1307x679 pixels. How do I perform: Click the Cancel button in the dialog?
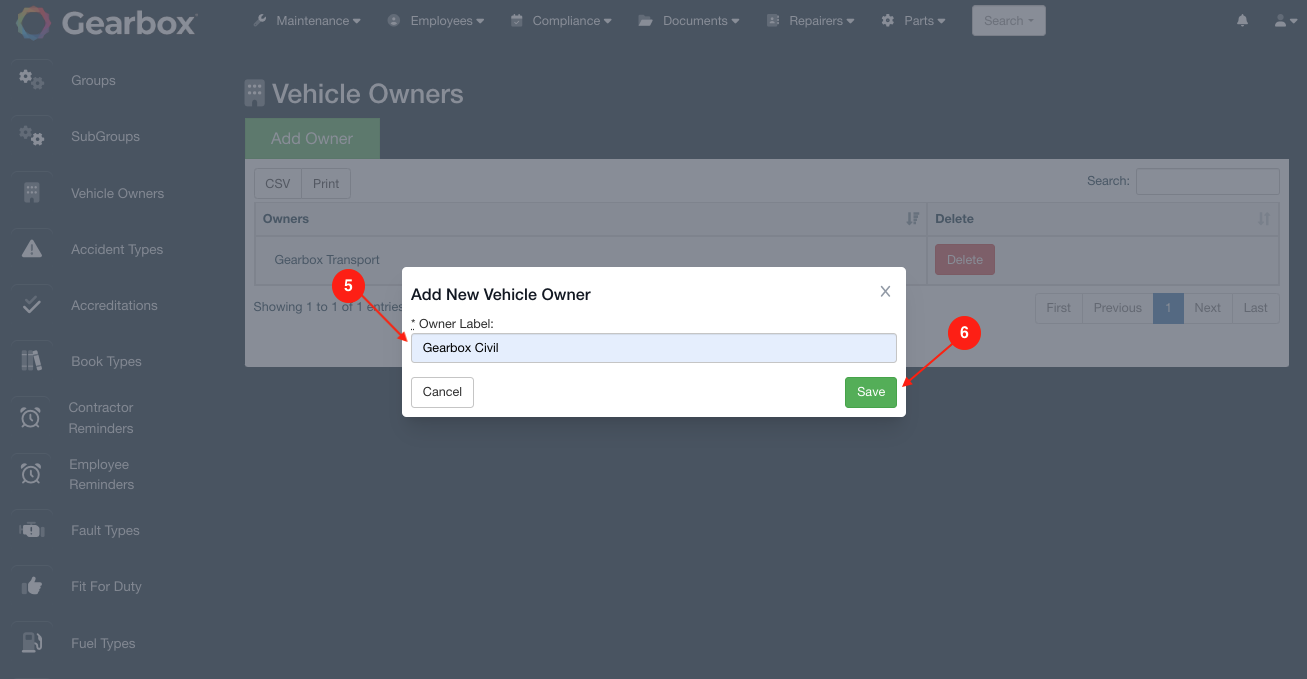pyautogui.click(x=442, y=392)
